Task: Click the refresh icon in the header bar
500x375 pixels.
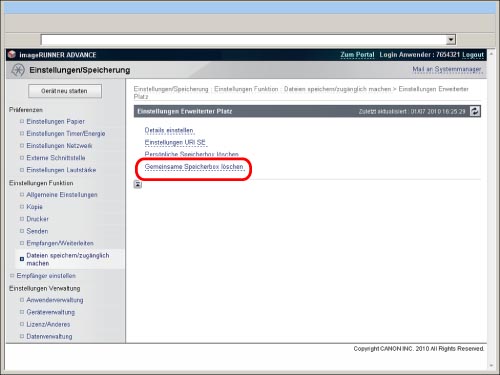Action: coord(475,111)
